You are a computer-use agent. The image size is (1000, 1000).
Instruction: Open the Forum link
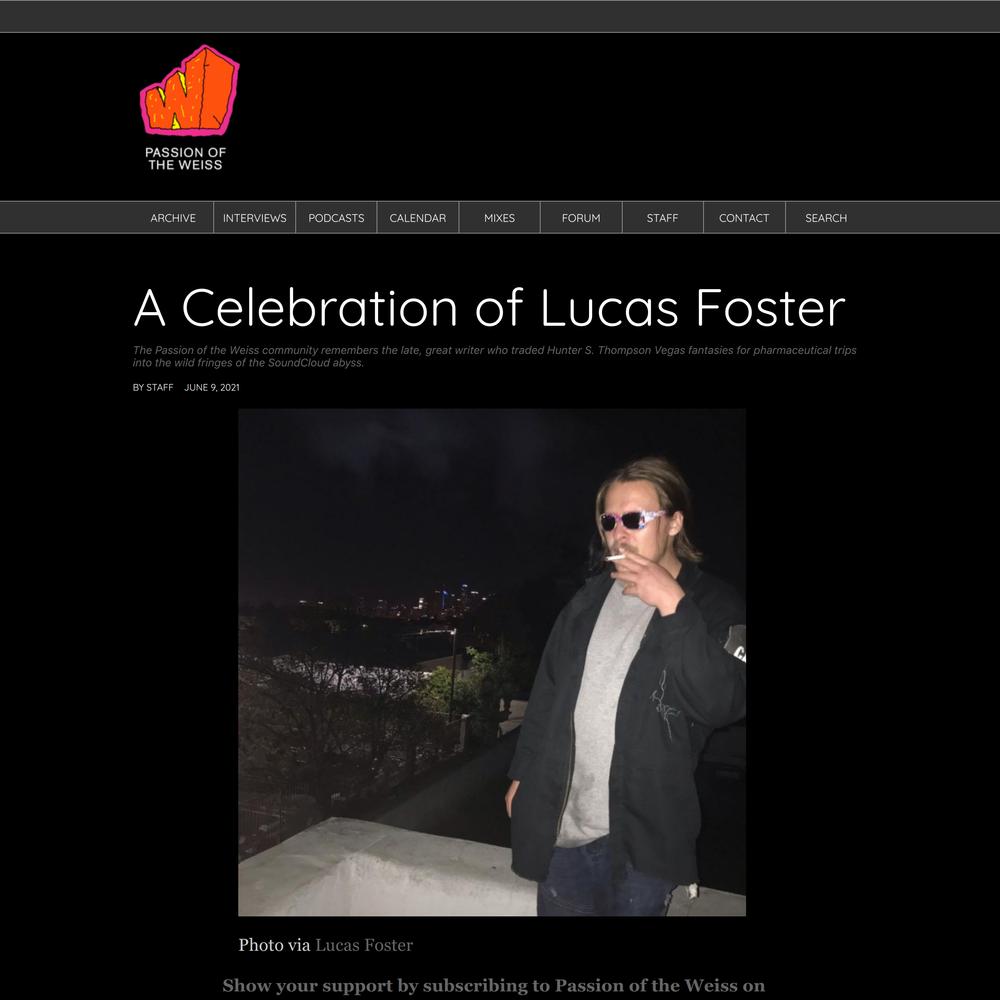tap(581, 218)
